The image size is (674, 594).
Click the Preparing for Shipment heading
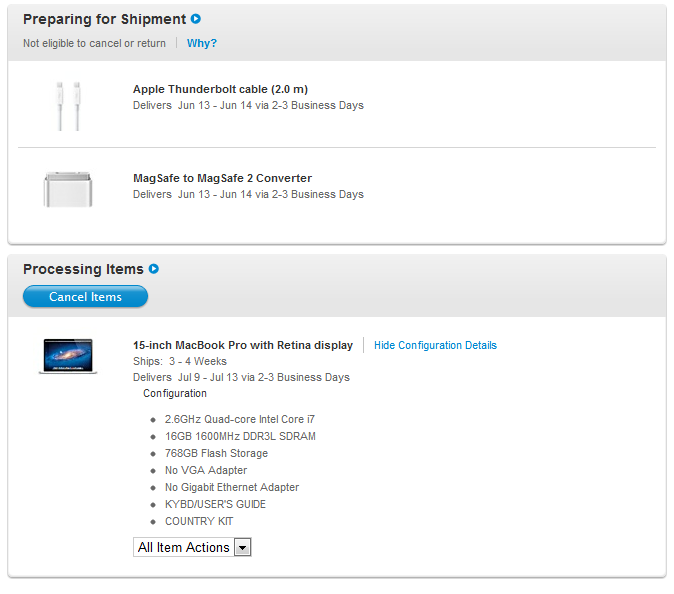coord(104,19)
